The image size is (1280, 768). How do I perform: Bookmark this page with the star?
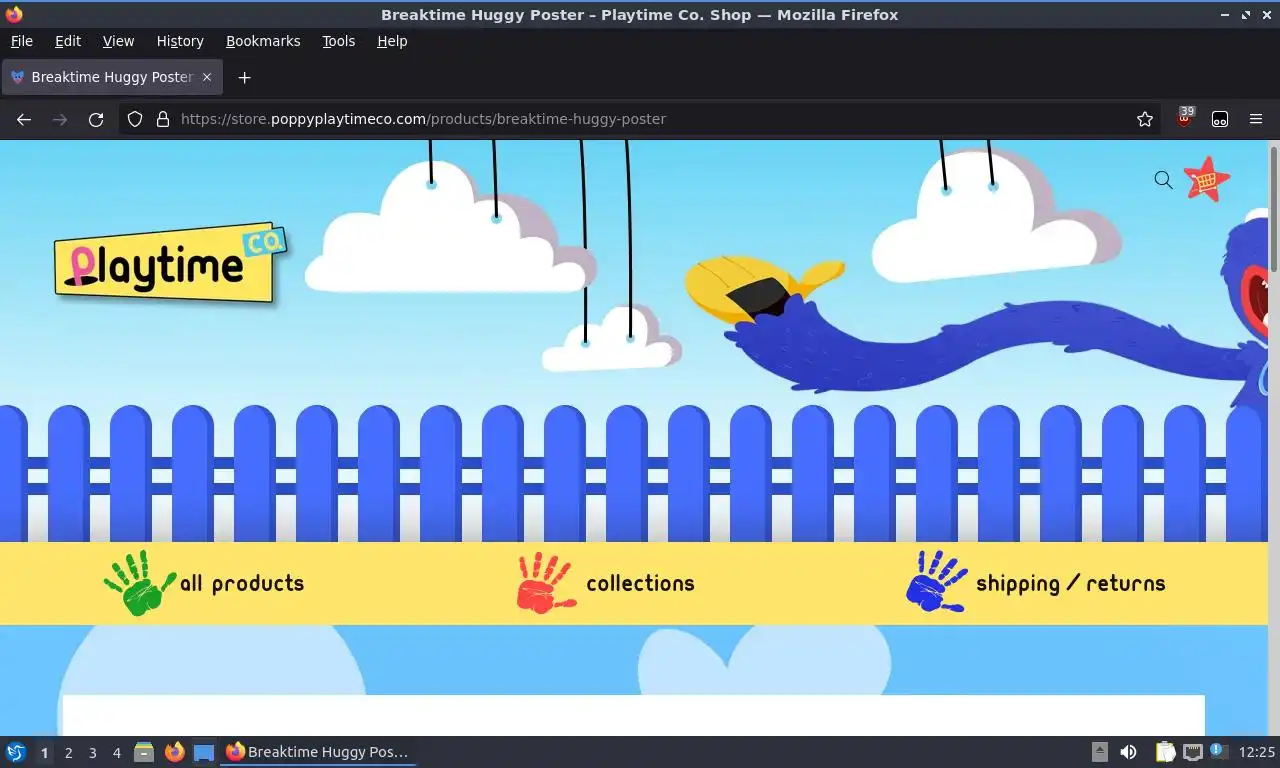click(x=1145, y=119)
